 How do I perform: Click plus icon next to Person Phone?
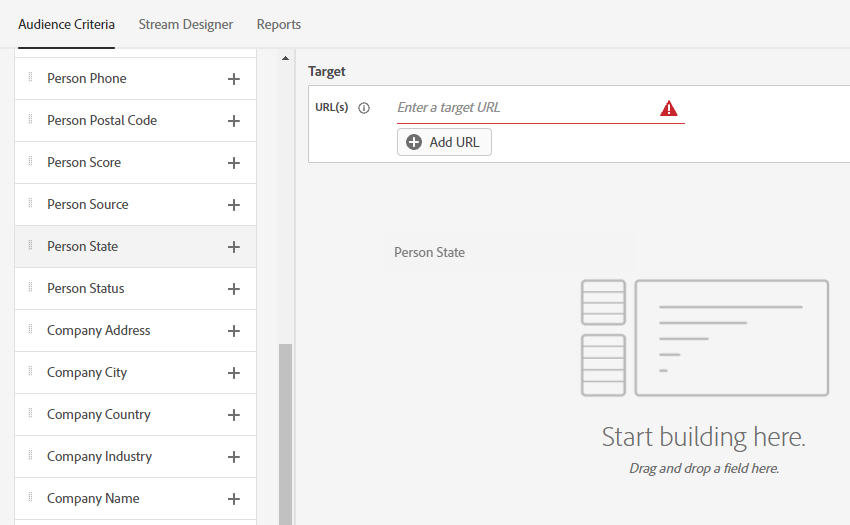tap(234, 79)
